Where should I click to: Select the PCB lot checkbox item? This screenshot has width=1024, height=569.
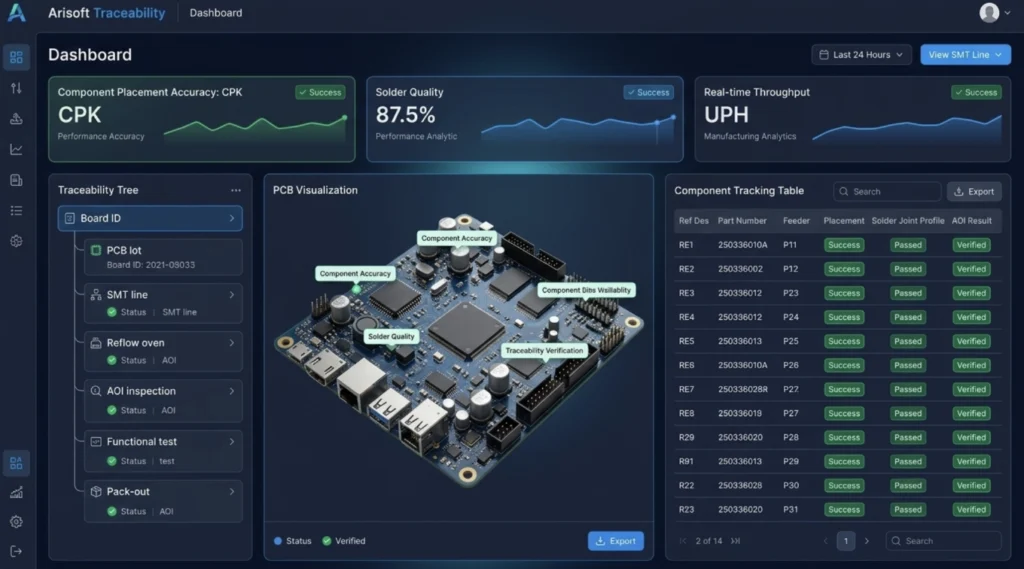(163, 257)
